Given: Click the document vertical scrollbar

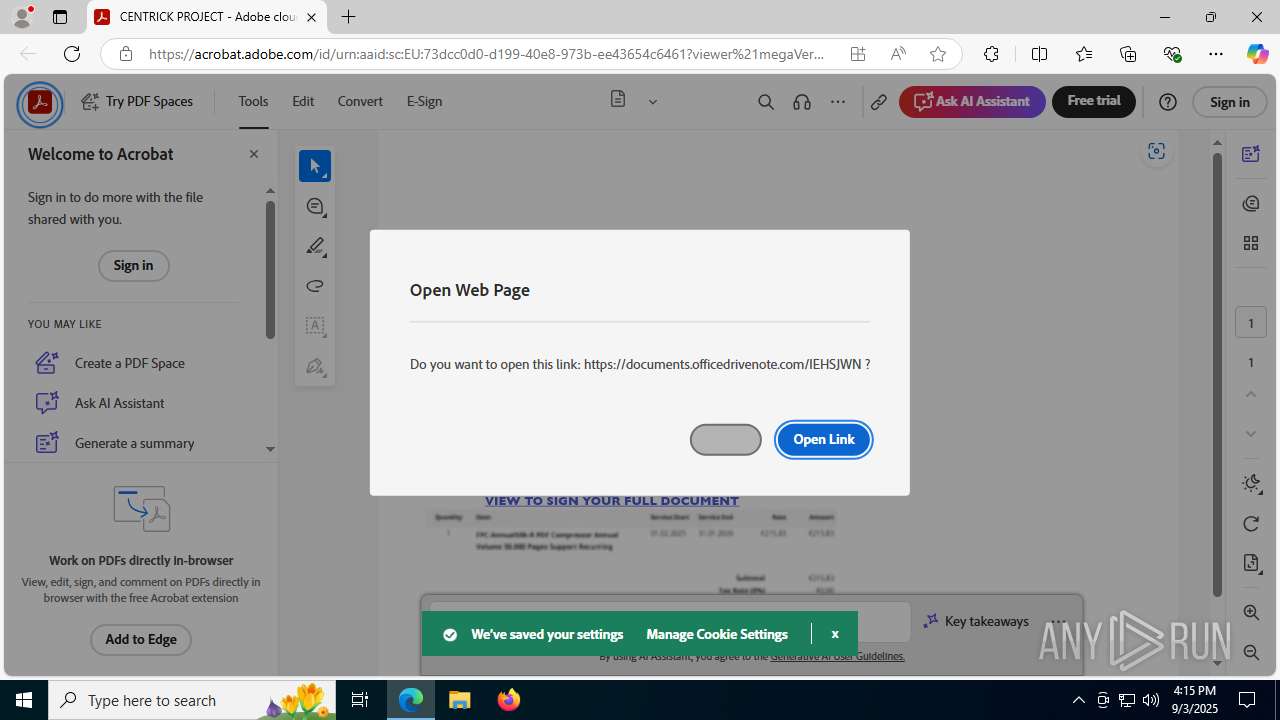Looking at the screenshot, I should [1217, 375].
